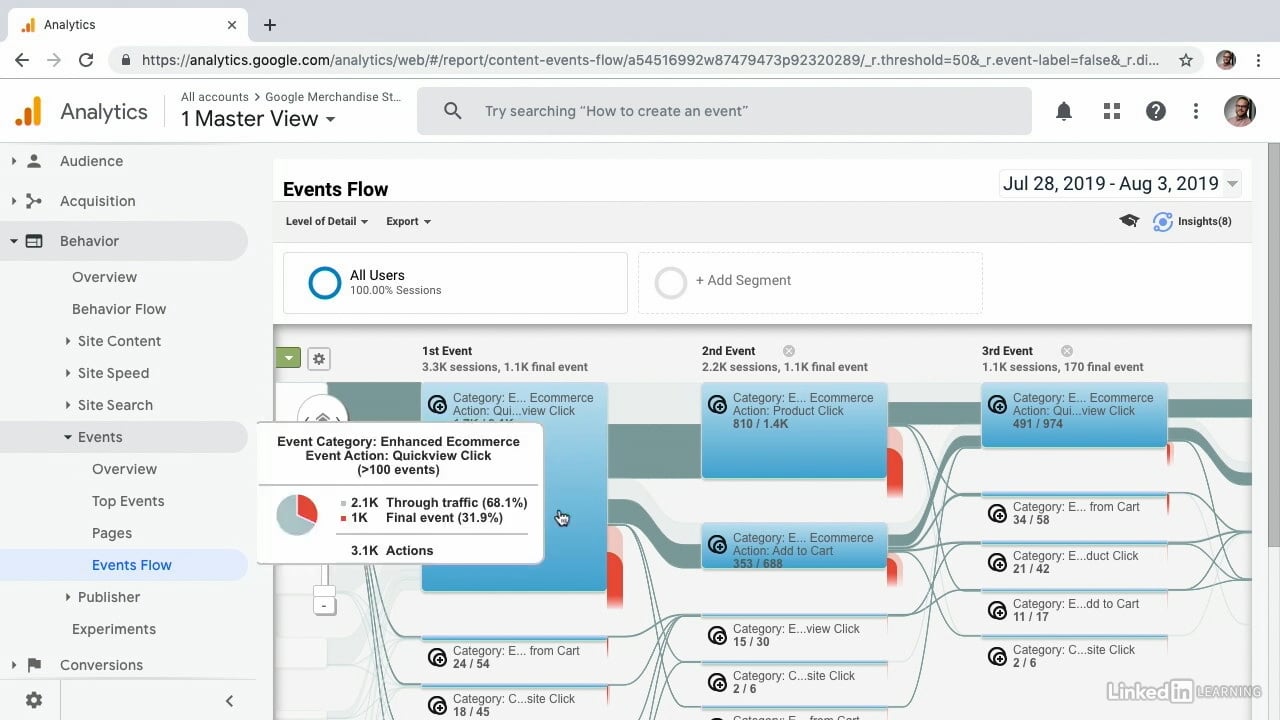Viewport: 1280px width, 720px height.
Task: Open the three-dot more options menu
Action: click(x=1196, y=111)
